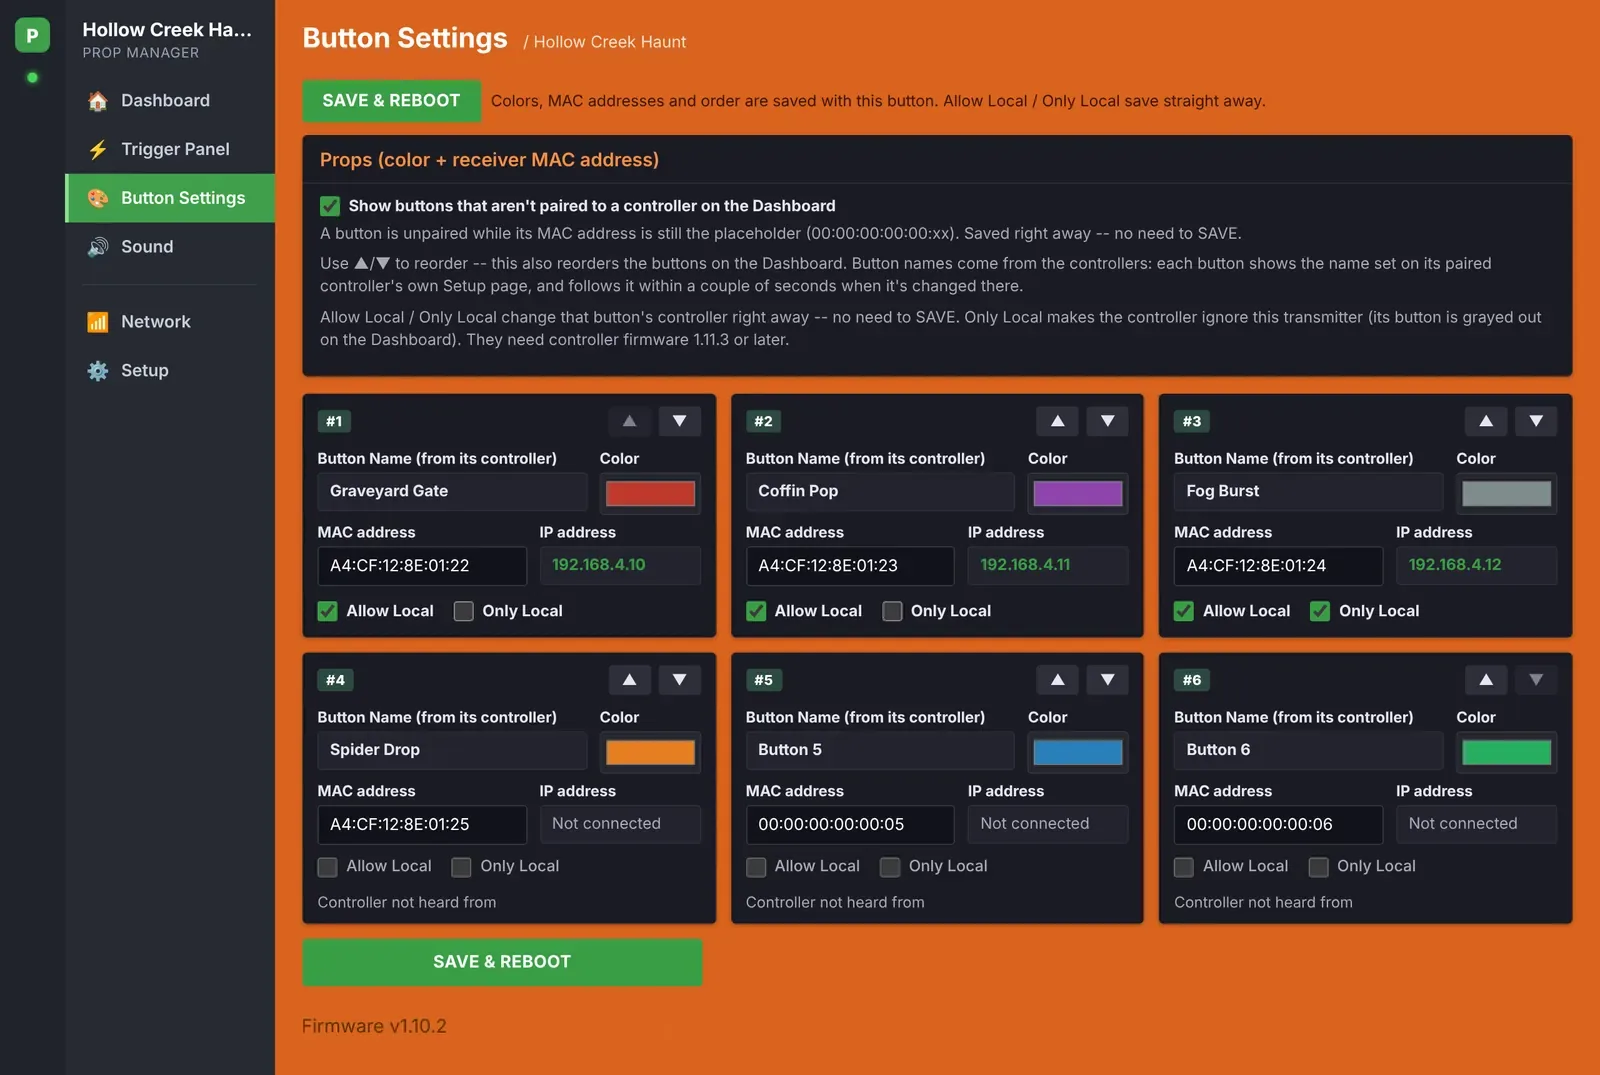Click the Sound speaker icon
The image size is (1600, 1075).
98,247
